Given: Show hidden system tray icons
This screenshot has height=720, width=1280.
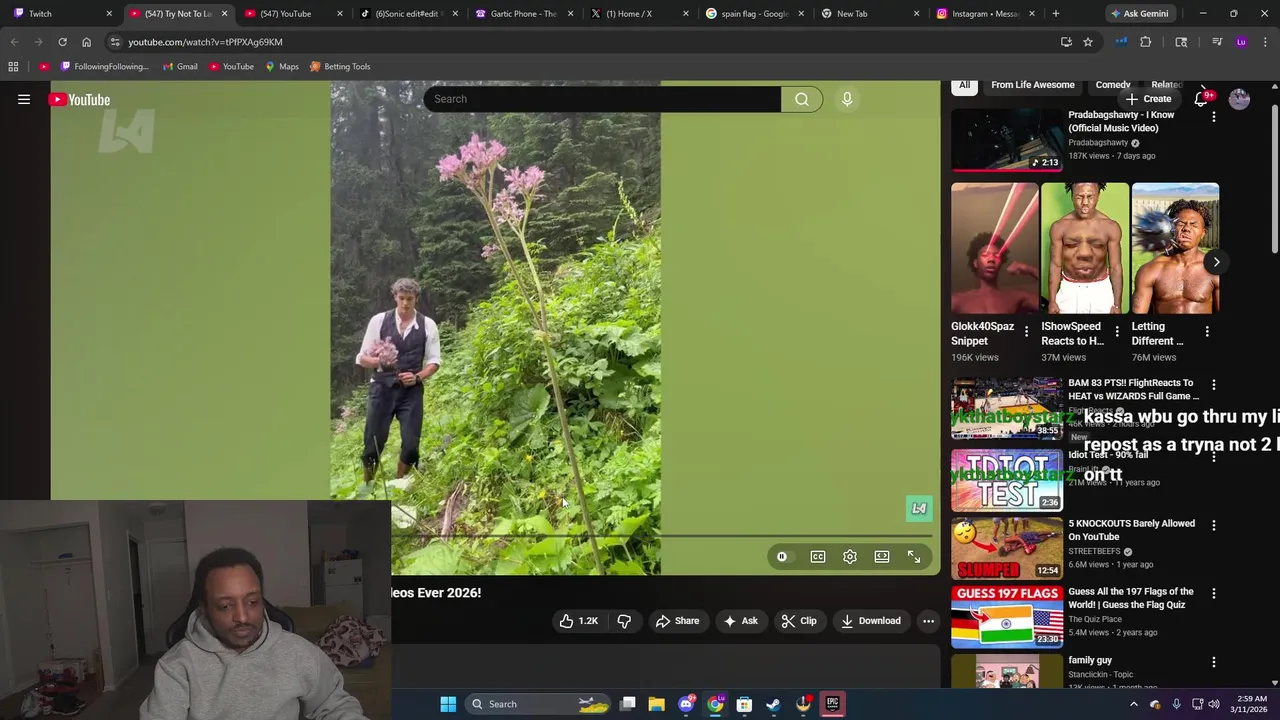Looking at the screenshot, I should click(x=1133, y=704).
